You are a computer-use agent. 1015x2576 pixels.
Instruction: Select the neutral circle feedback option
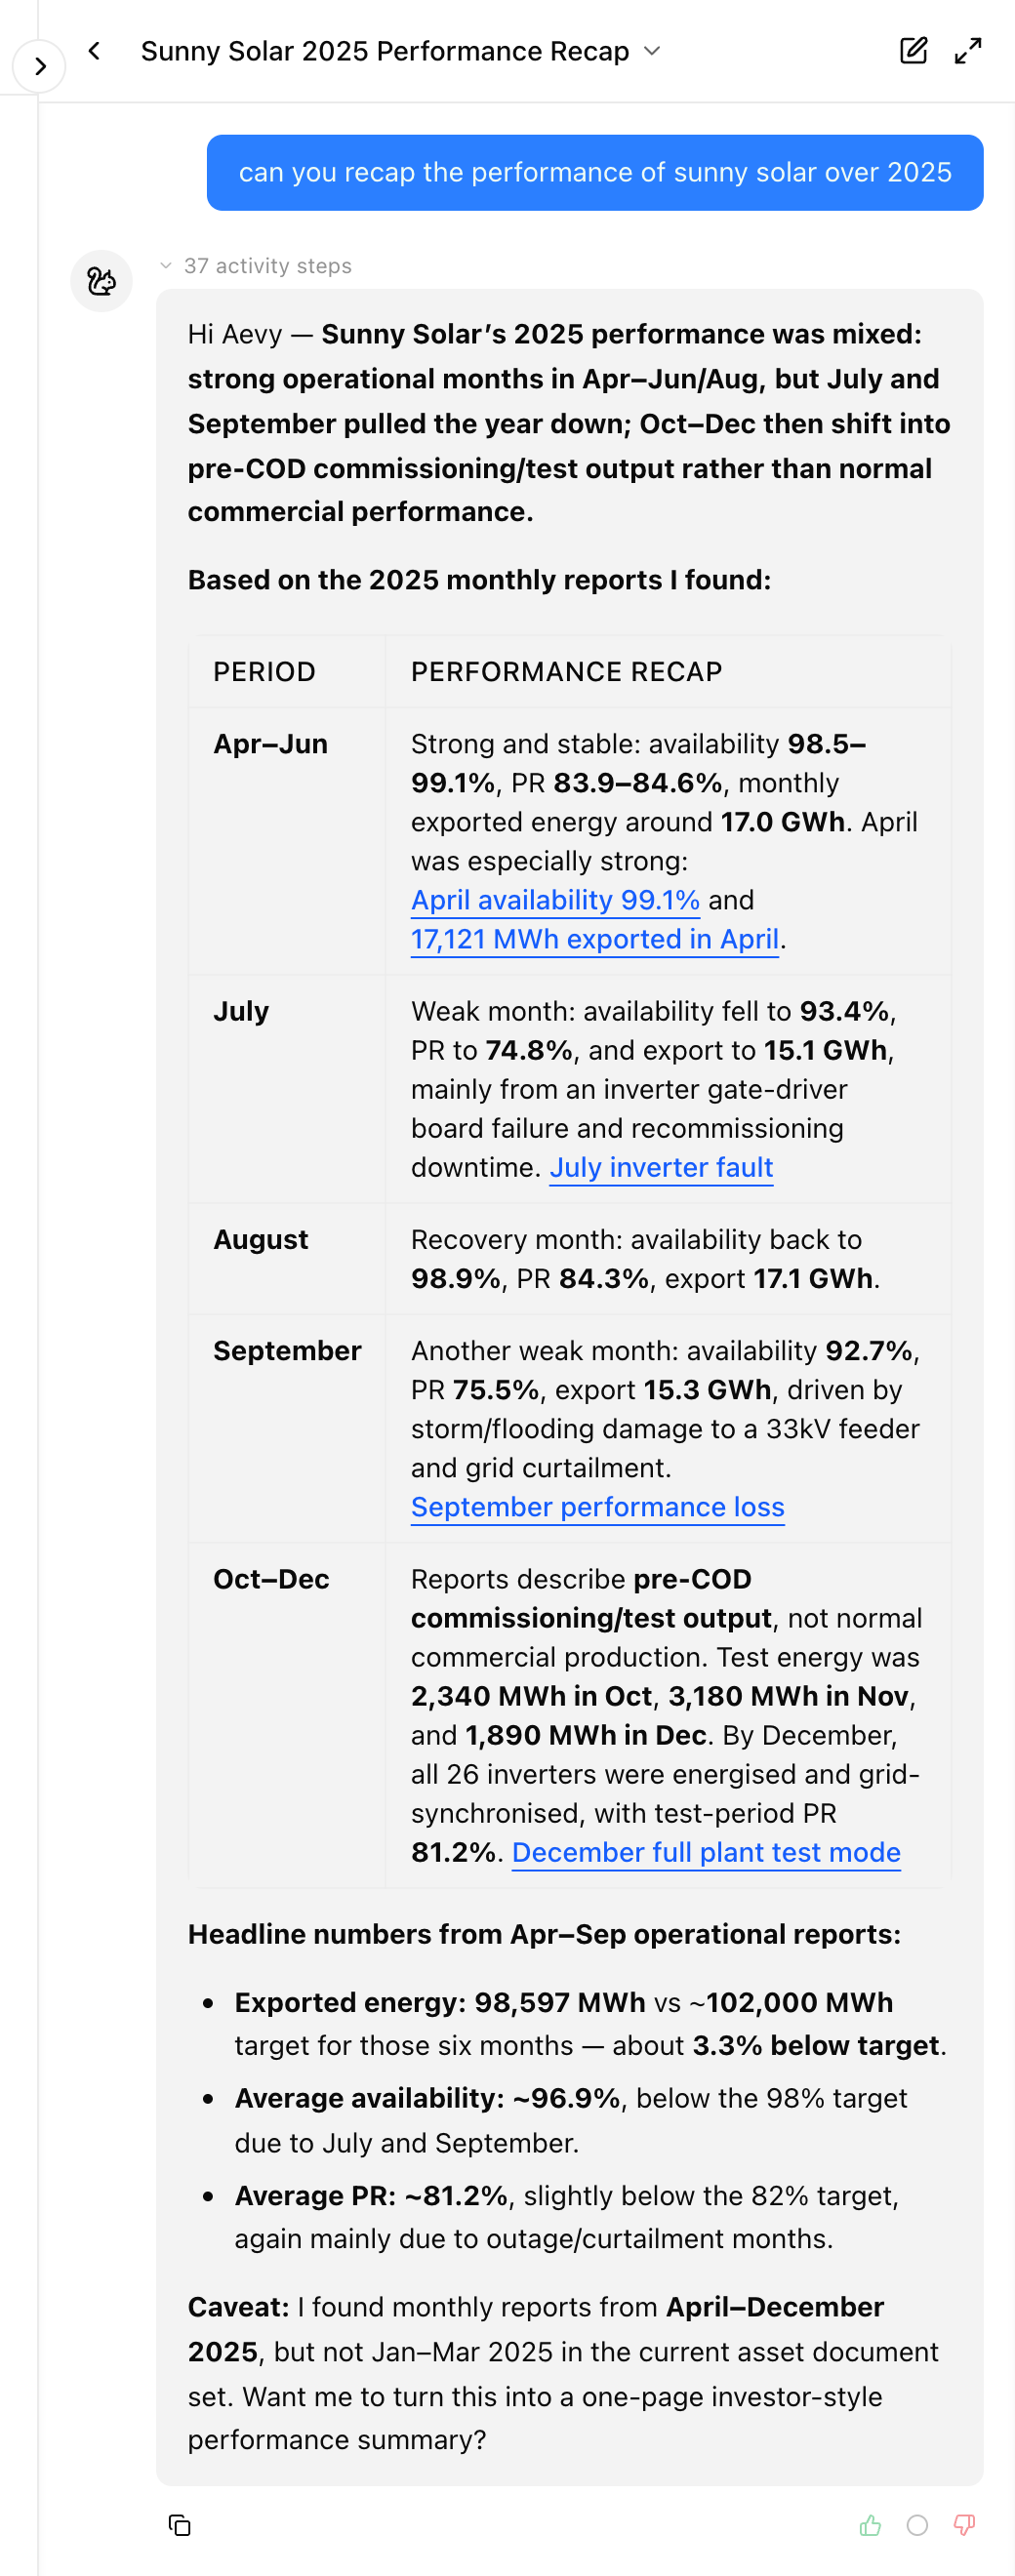(917, 2525)
